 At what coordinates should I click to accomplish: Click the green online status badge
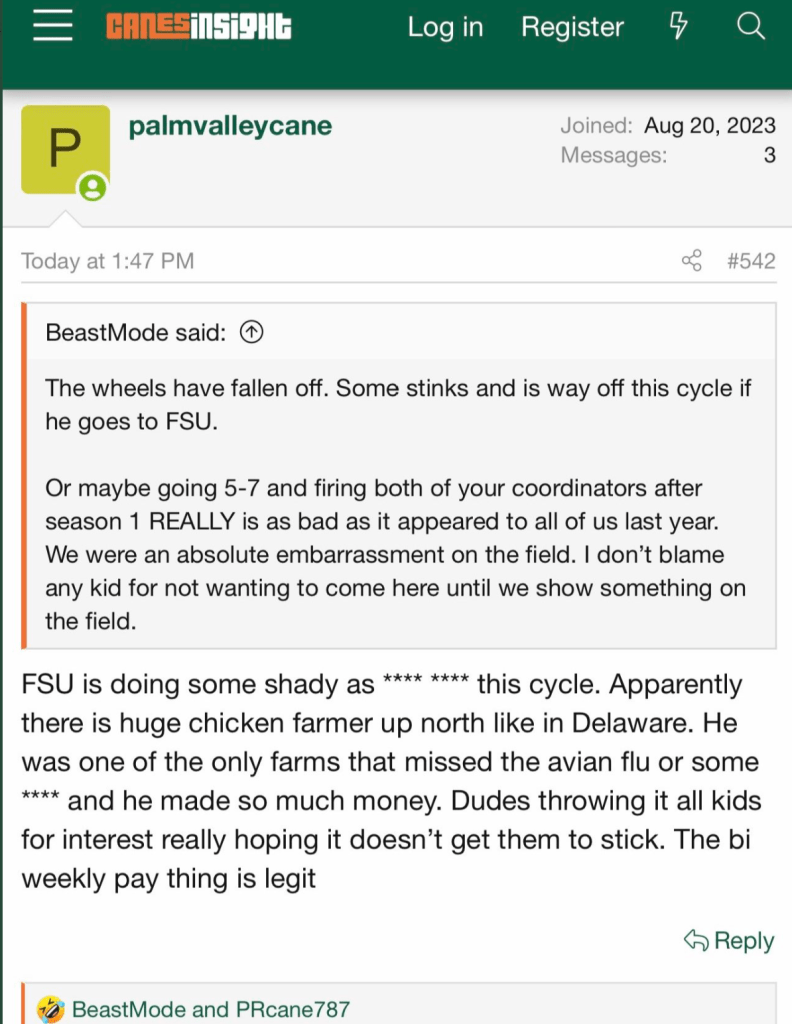click(93, 187)
